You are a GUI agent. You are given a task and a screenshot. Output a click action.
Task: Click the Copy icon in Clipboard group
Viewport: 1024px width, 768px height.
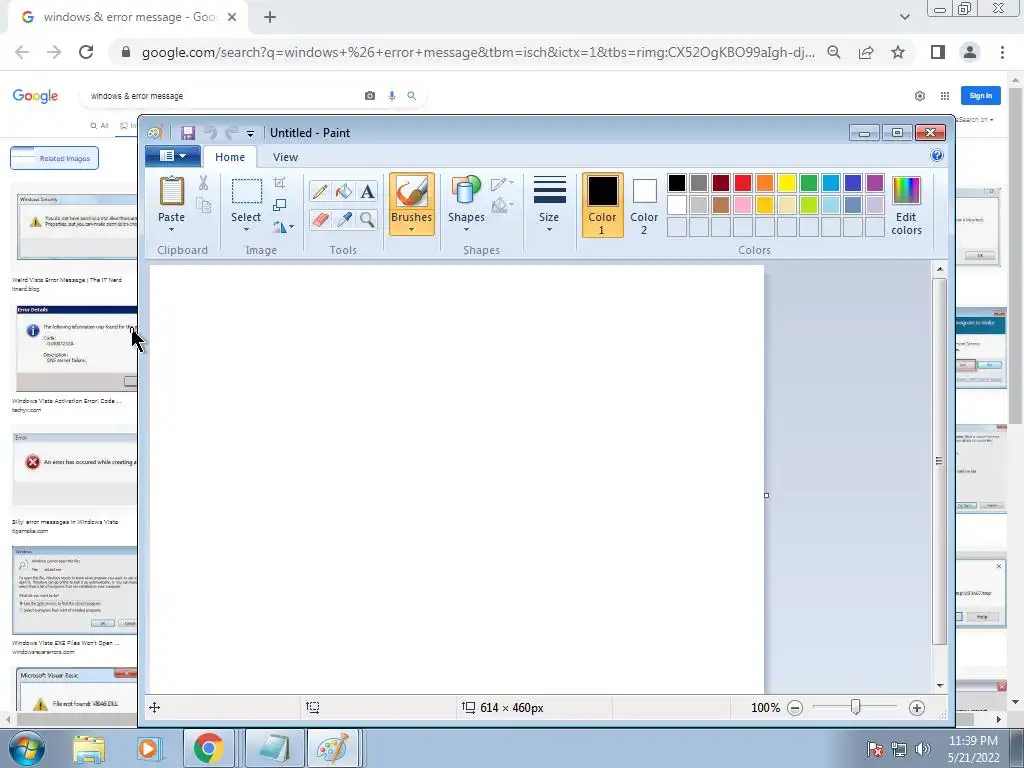click(204, 206)
